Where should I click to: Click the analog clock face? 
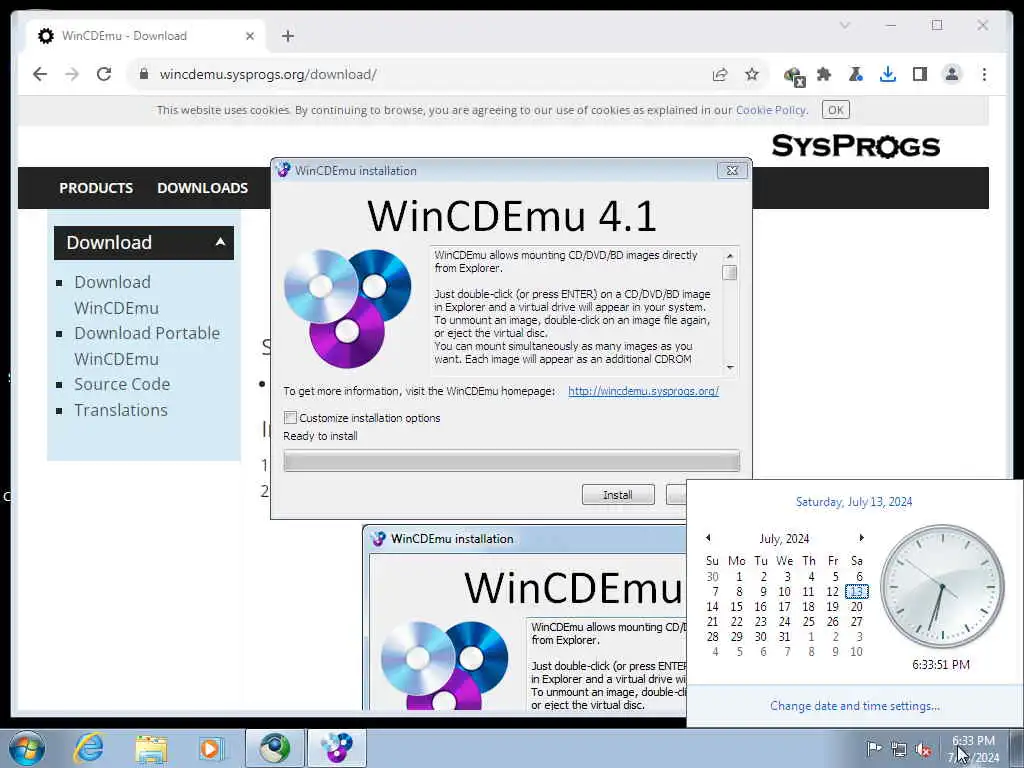pos(942,586)
